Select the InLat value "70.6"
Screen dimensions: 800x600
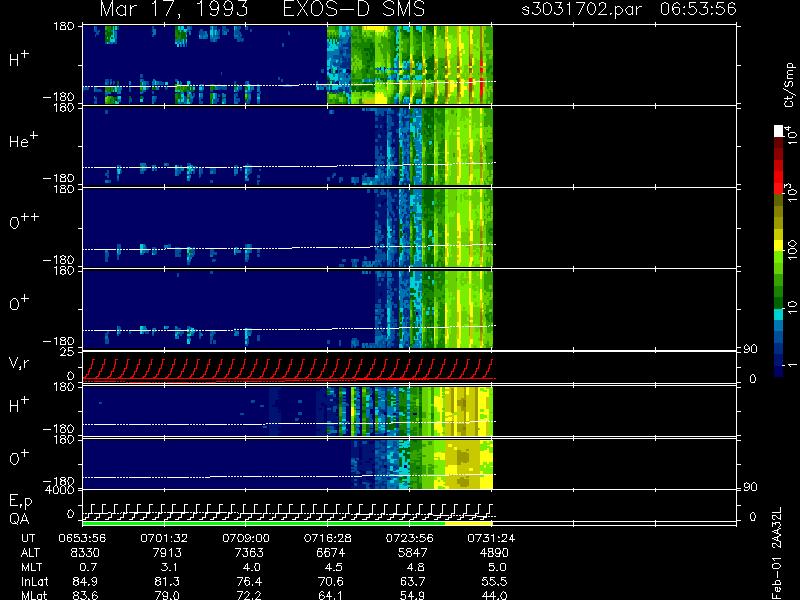click(x=331, y=581)
